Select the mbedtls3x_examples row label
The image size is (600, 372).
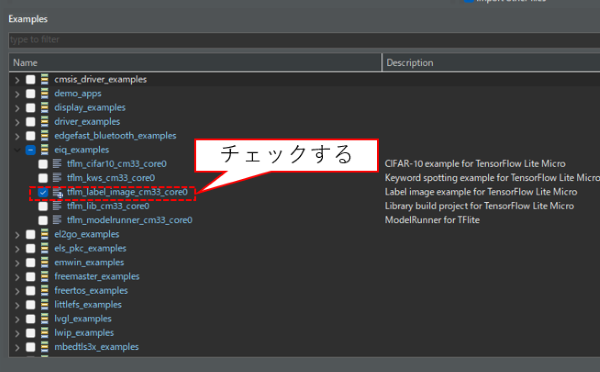(96, 347)
